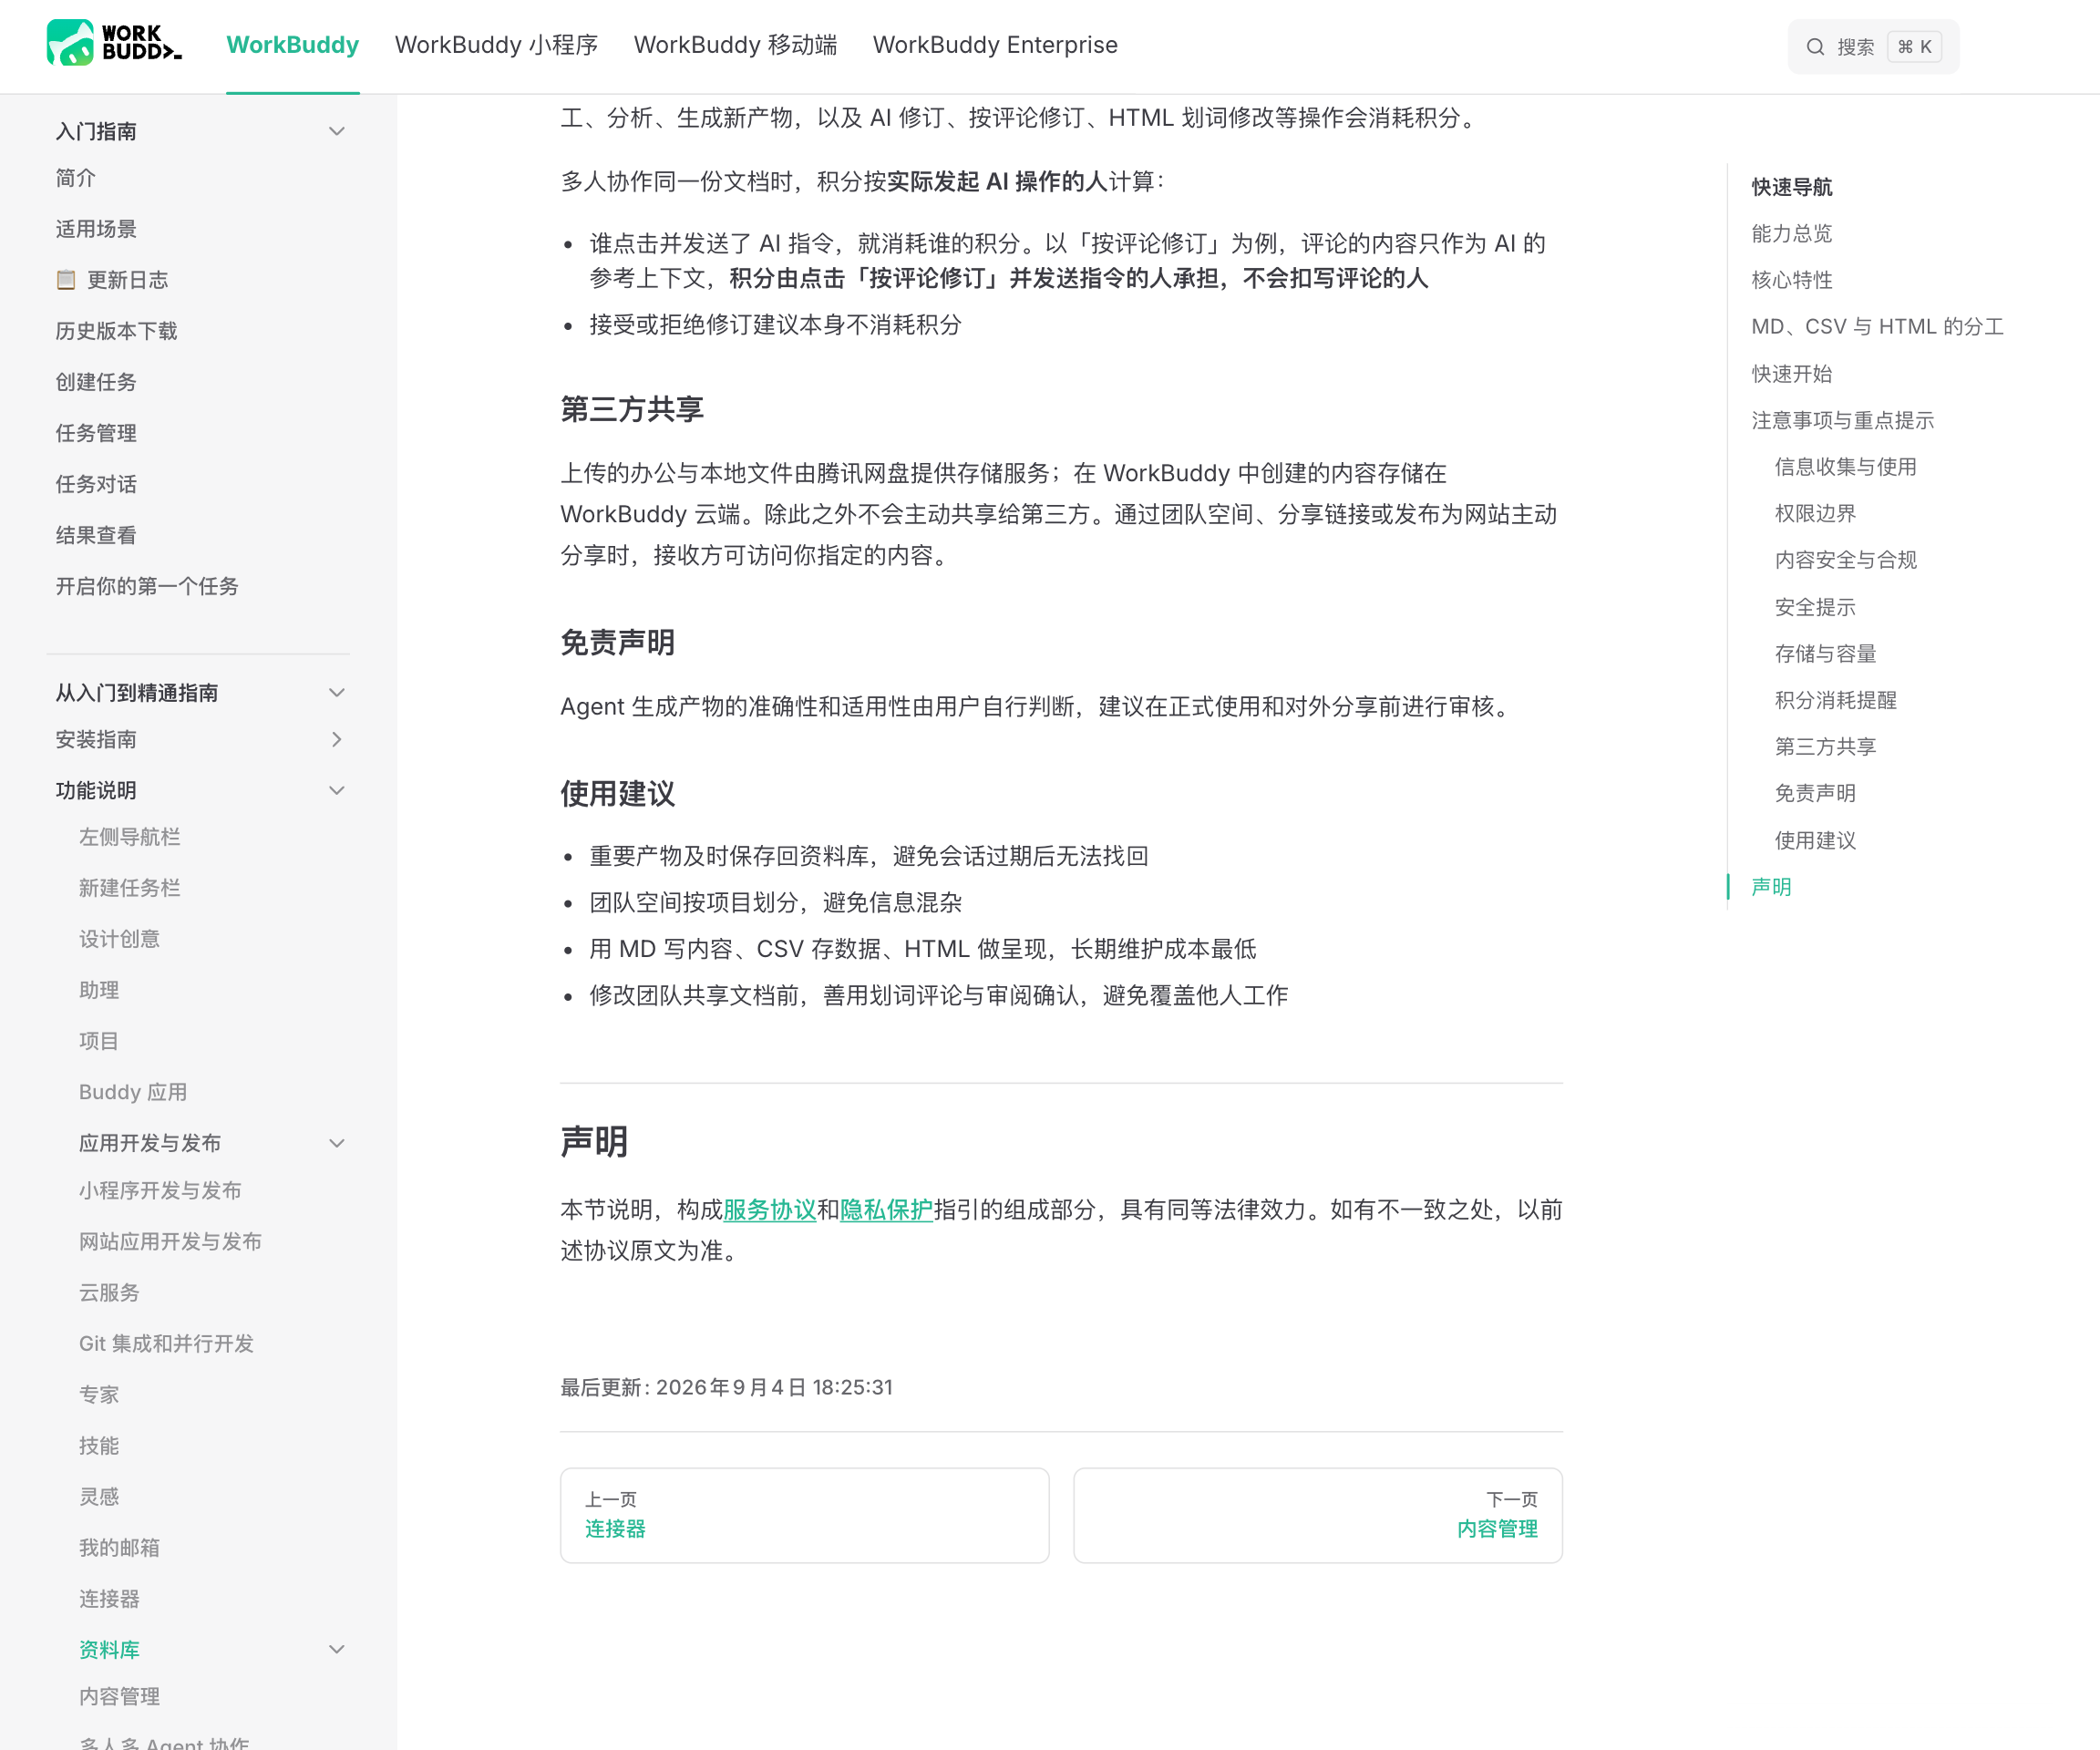Open the 更新日志 clipboard item
The height and width of the screenshot is (1750, 2100).
111,280
